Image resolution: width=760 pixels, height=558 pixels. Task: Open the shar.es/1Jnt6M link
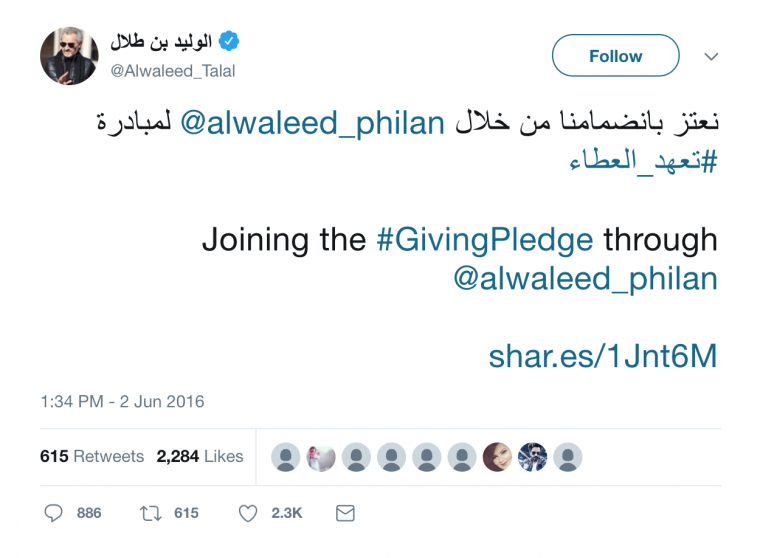tap(603, 356)
